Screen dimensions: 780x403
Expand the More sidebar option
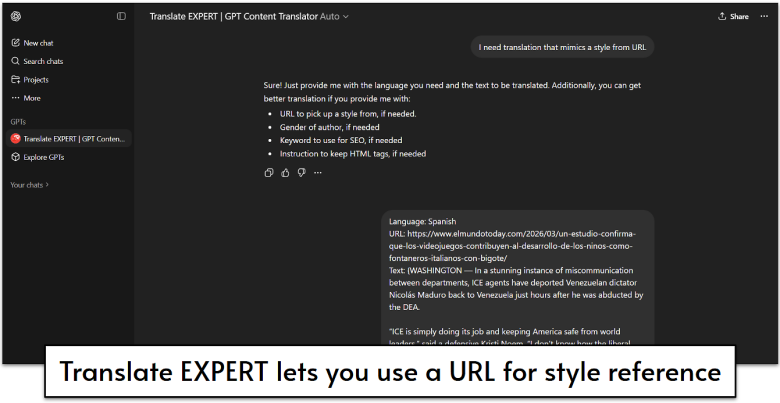pyautogui.click(x=26, y=98)
